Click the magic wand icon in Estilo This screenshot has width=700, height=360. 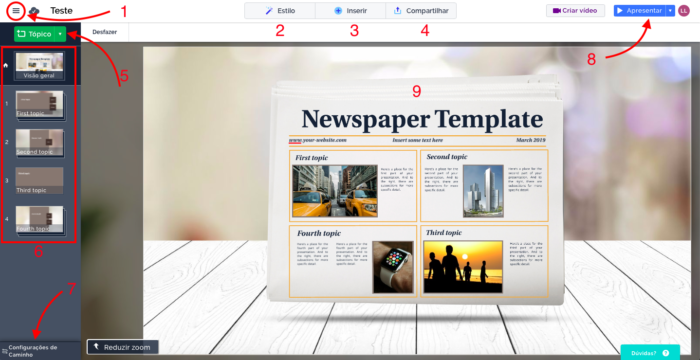coord(269,11)
